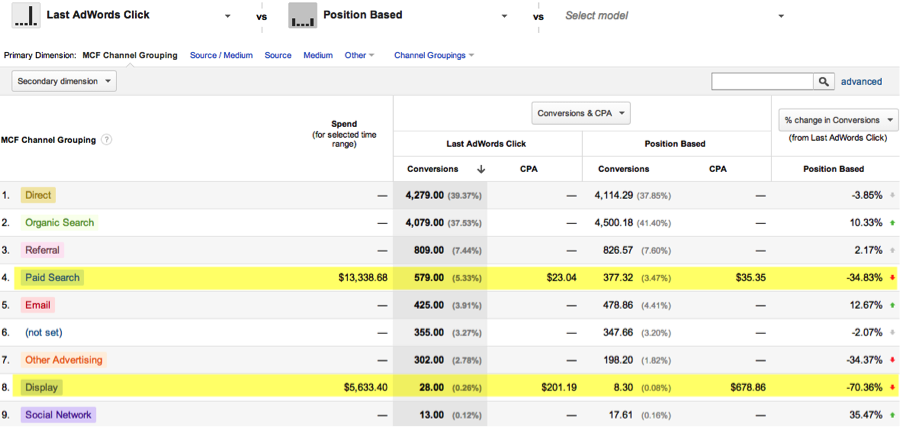
Task: Click Paid Search CPA value $23.04
Action: click(561, 278)
